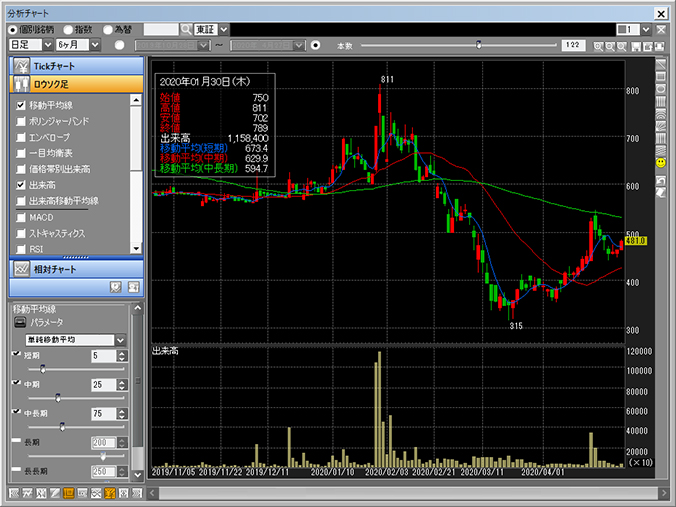Toggle the 短期 moving average checkbox
Viewport: 676px width, 507px height.
(16, 354)
